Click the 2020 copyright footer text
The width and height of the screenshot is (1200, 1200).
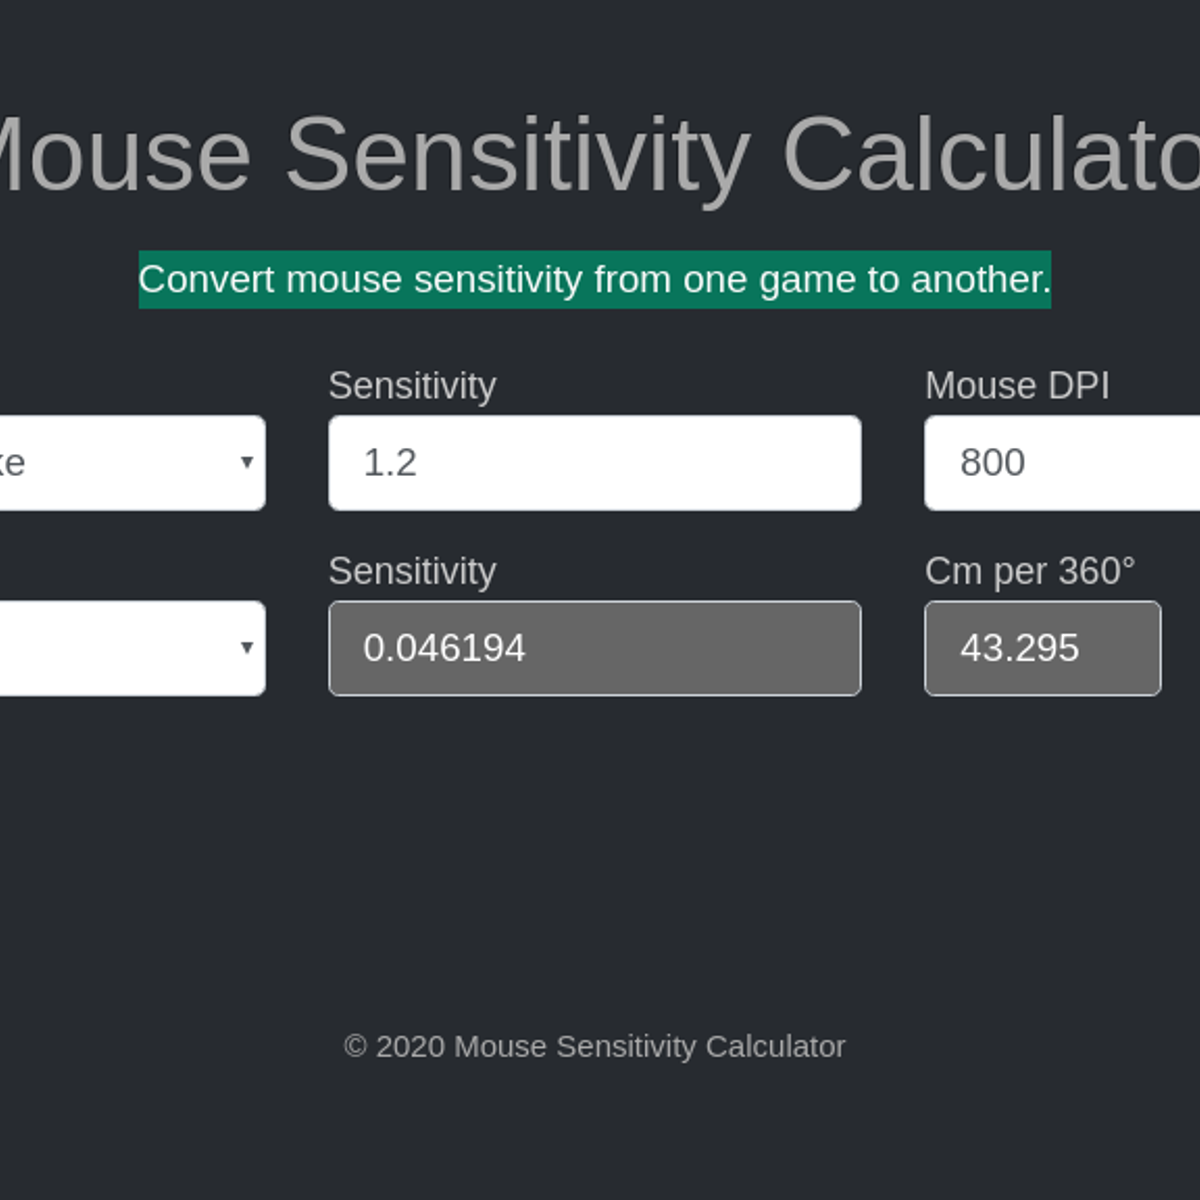594,1046
